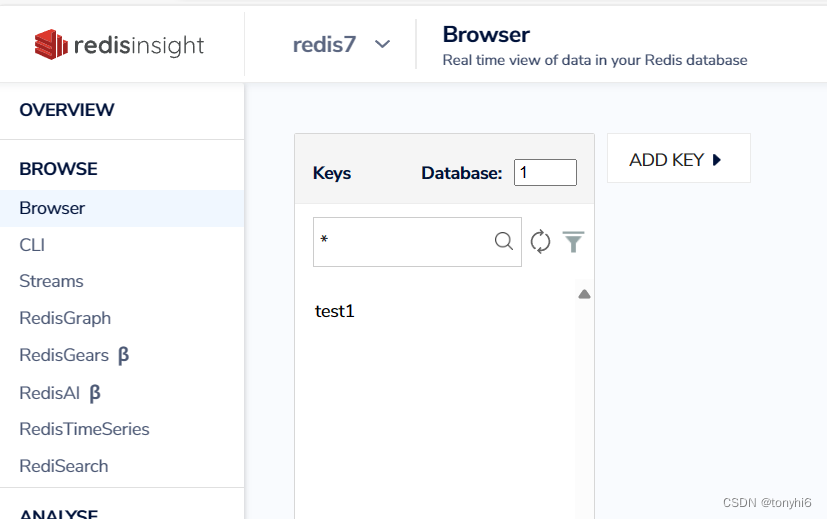Click the search magnifier icon

(504, 241)
